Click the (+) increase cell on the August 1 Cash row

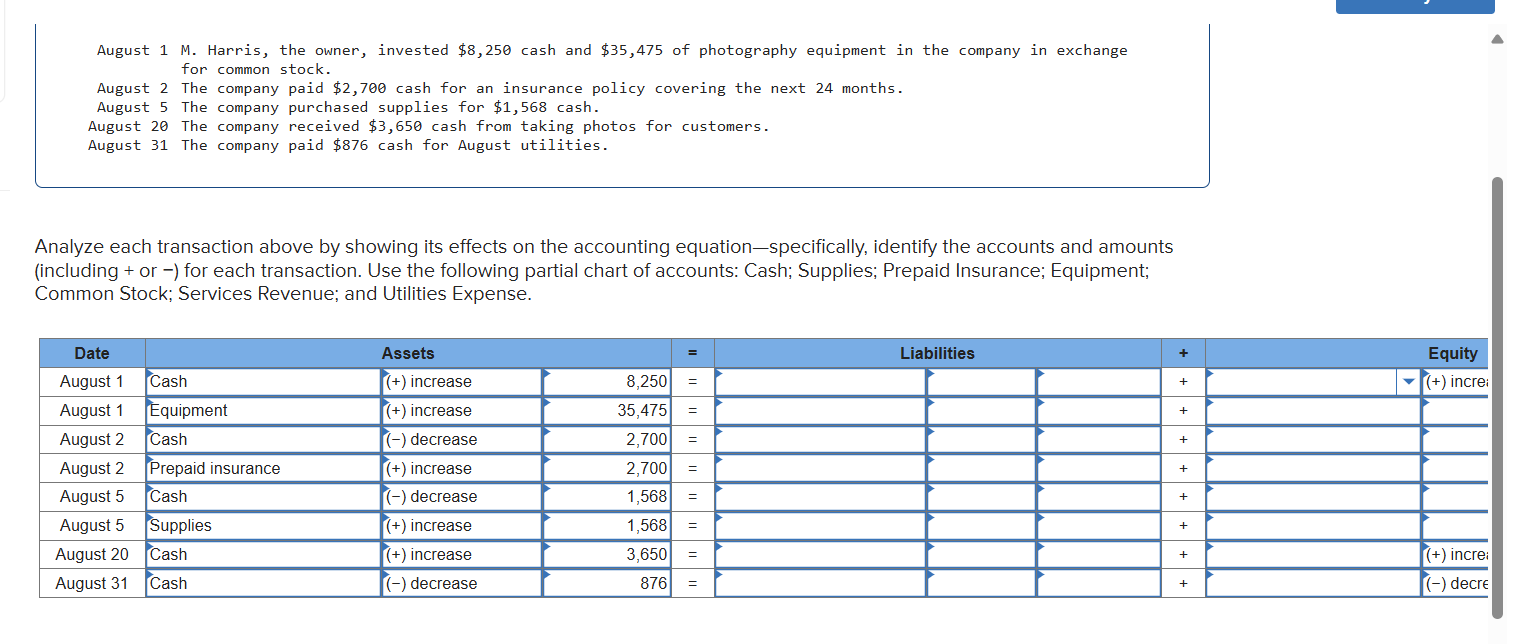click(x=460, y=381)
